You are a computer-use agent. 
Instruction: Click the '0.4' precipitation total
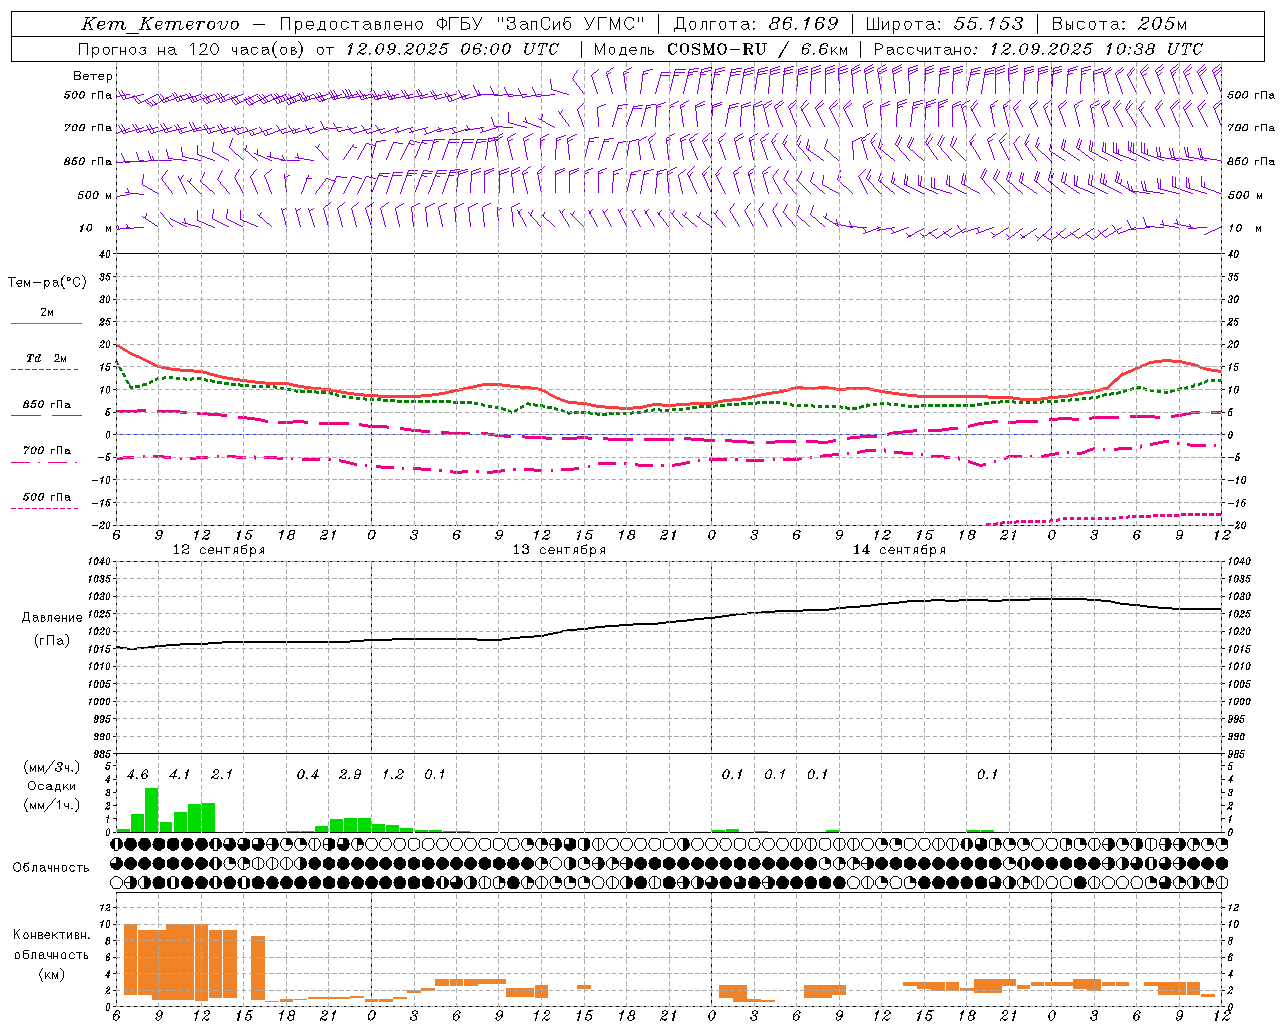(x=308, y=774)
